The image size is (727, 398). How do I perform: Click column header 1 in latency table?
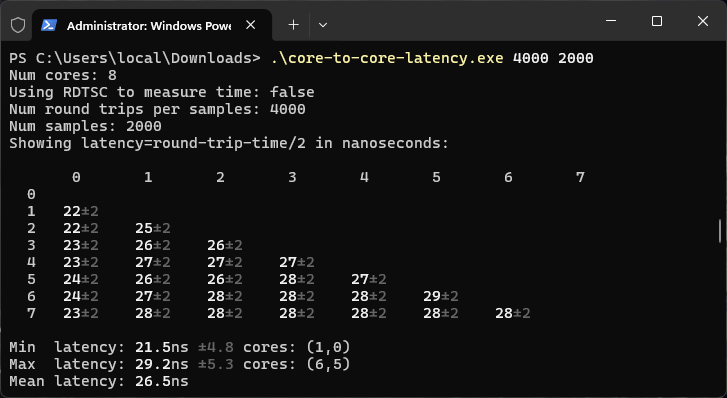tap(148, 177)
